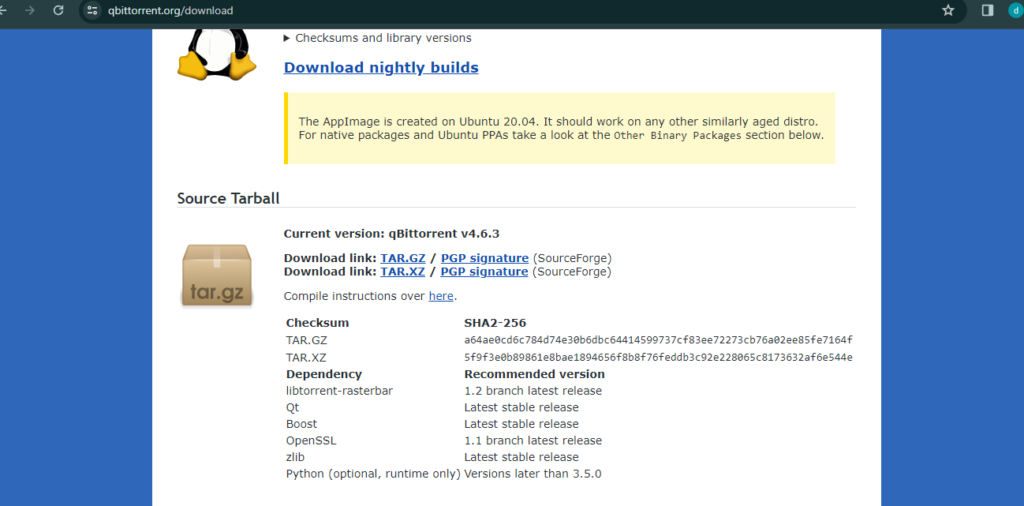This screenshot has width=1024, height=506.
Task: Open PGP signature for the TAR.XZ download
Action: (x=484, y=271)
